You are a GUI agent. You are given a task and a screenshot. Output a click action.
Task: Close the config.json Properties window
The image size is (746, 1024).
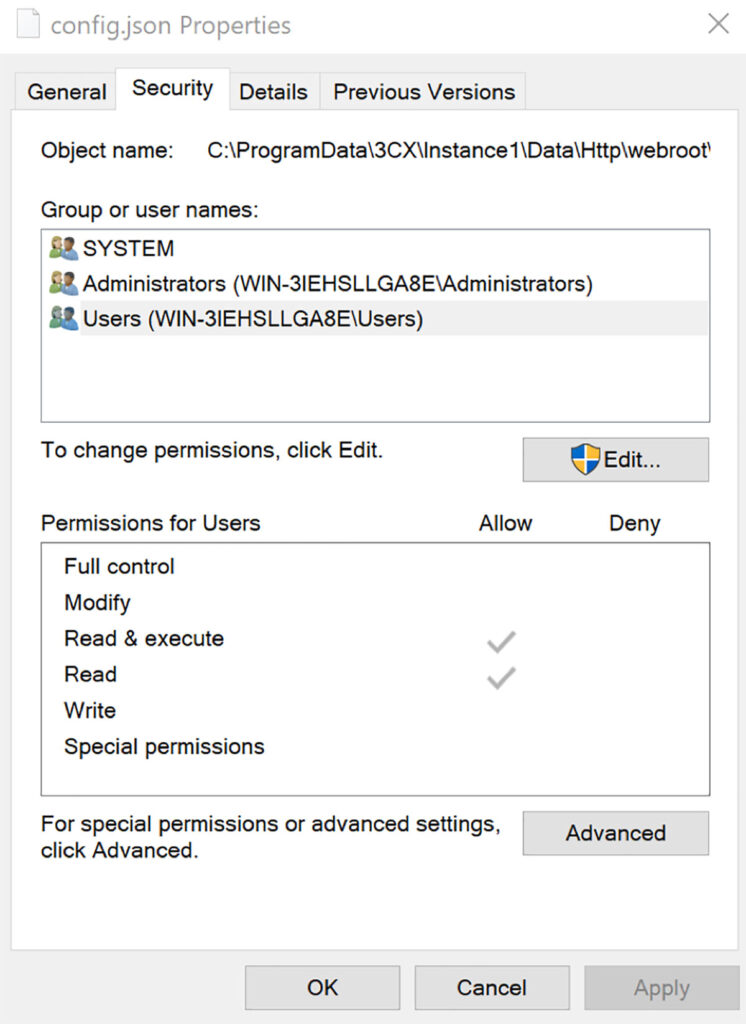click(x=718, y=24)
